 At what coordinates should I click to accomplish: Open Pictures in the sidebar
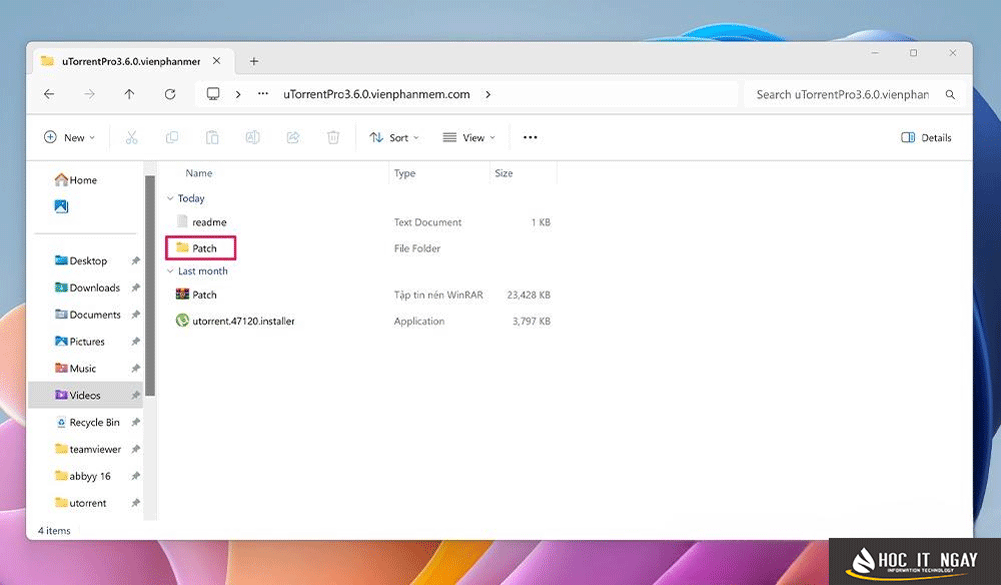click(80, 342)
